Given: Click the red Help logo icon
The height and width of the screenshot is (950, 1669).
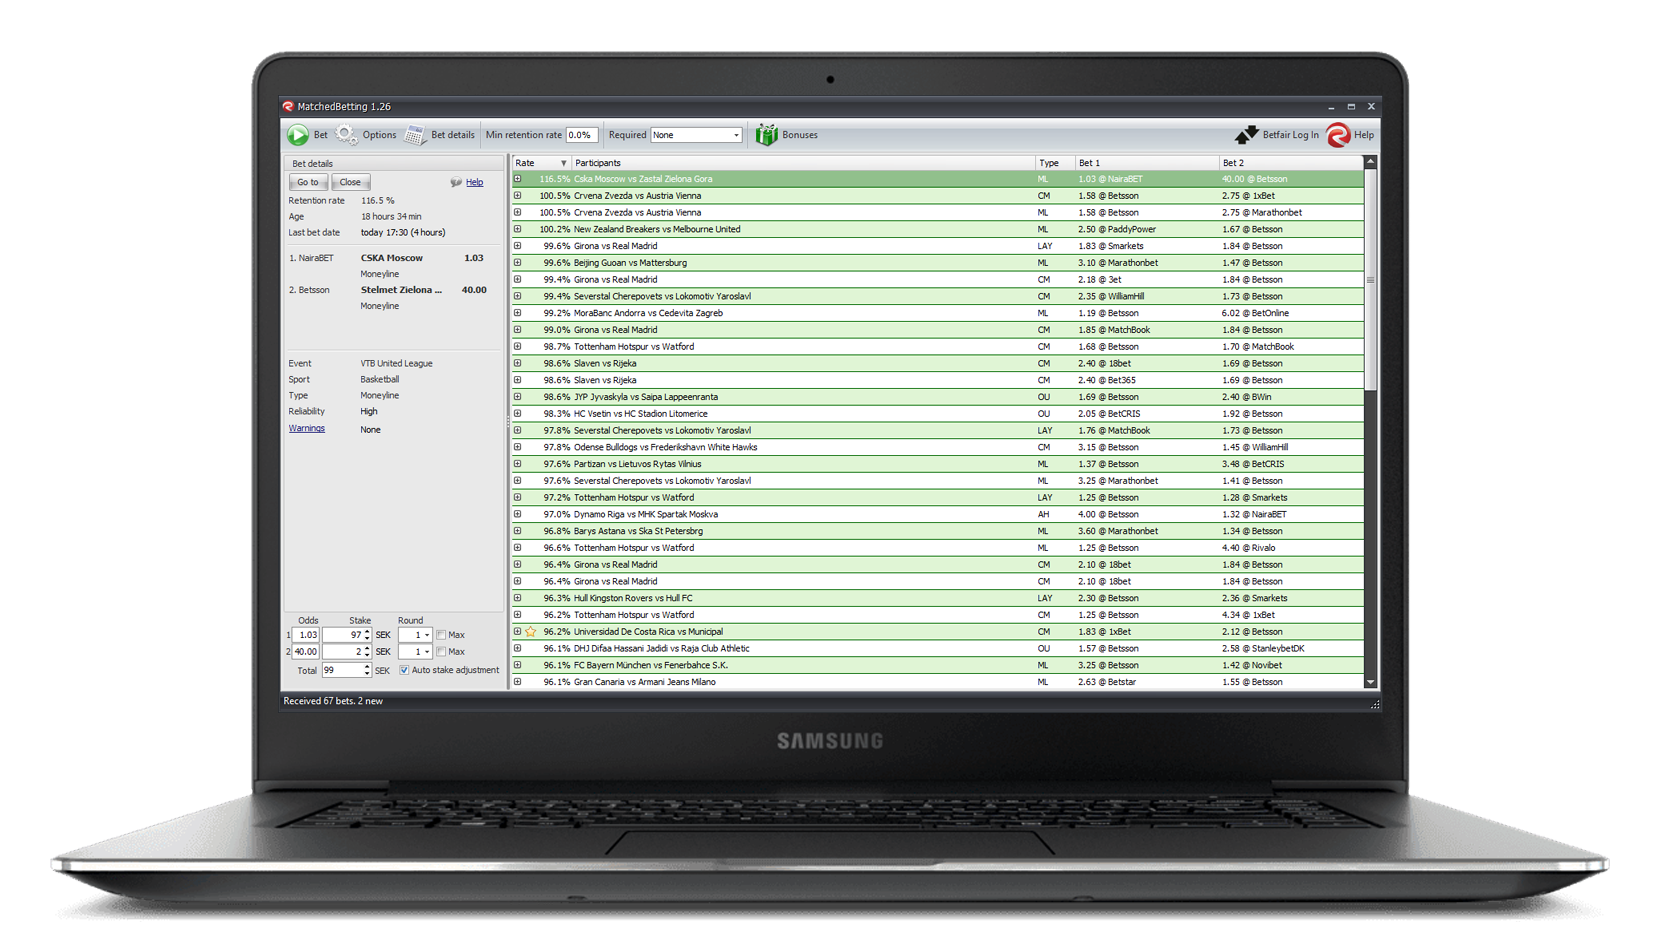Looking at the screenshot, I should [1338, 135].
